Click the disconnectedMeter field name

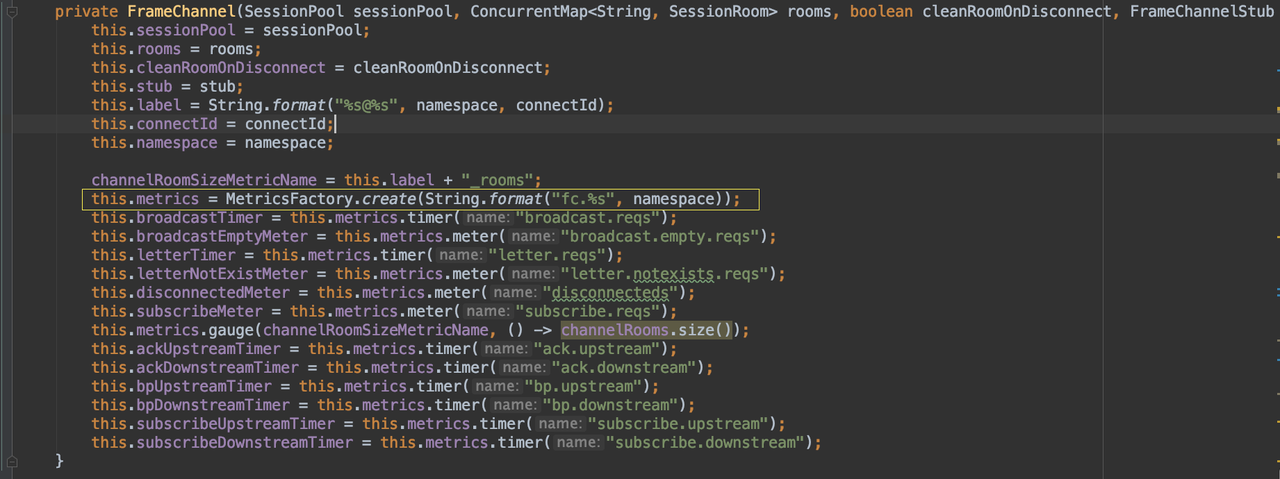click(212, 293)
